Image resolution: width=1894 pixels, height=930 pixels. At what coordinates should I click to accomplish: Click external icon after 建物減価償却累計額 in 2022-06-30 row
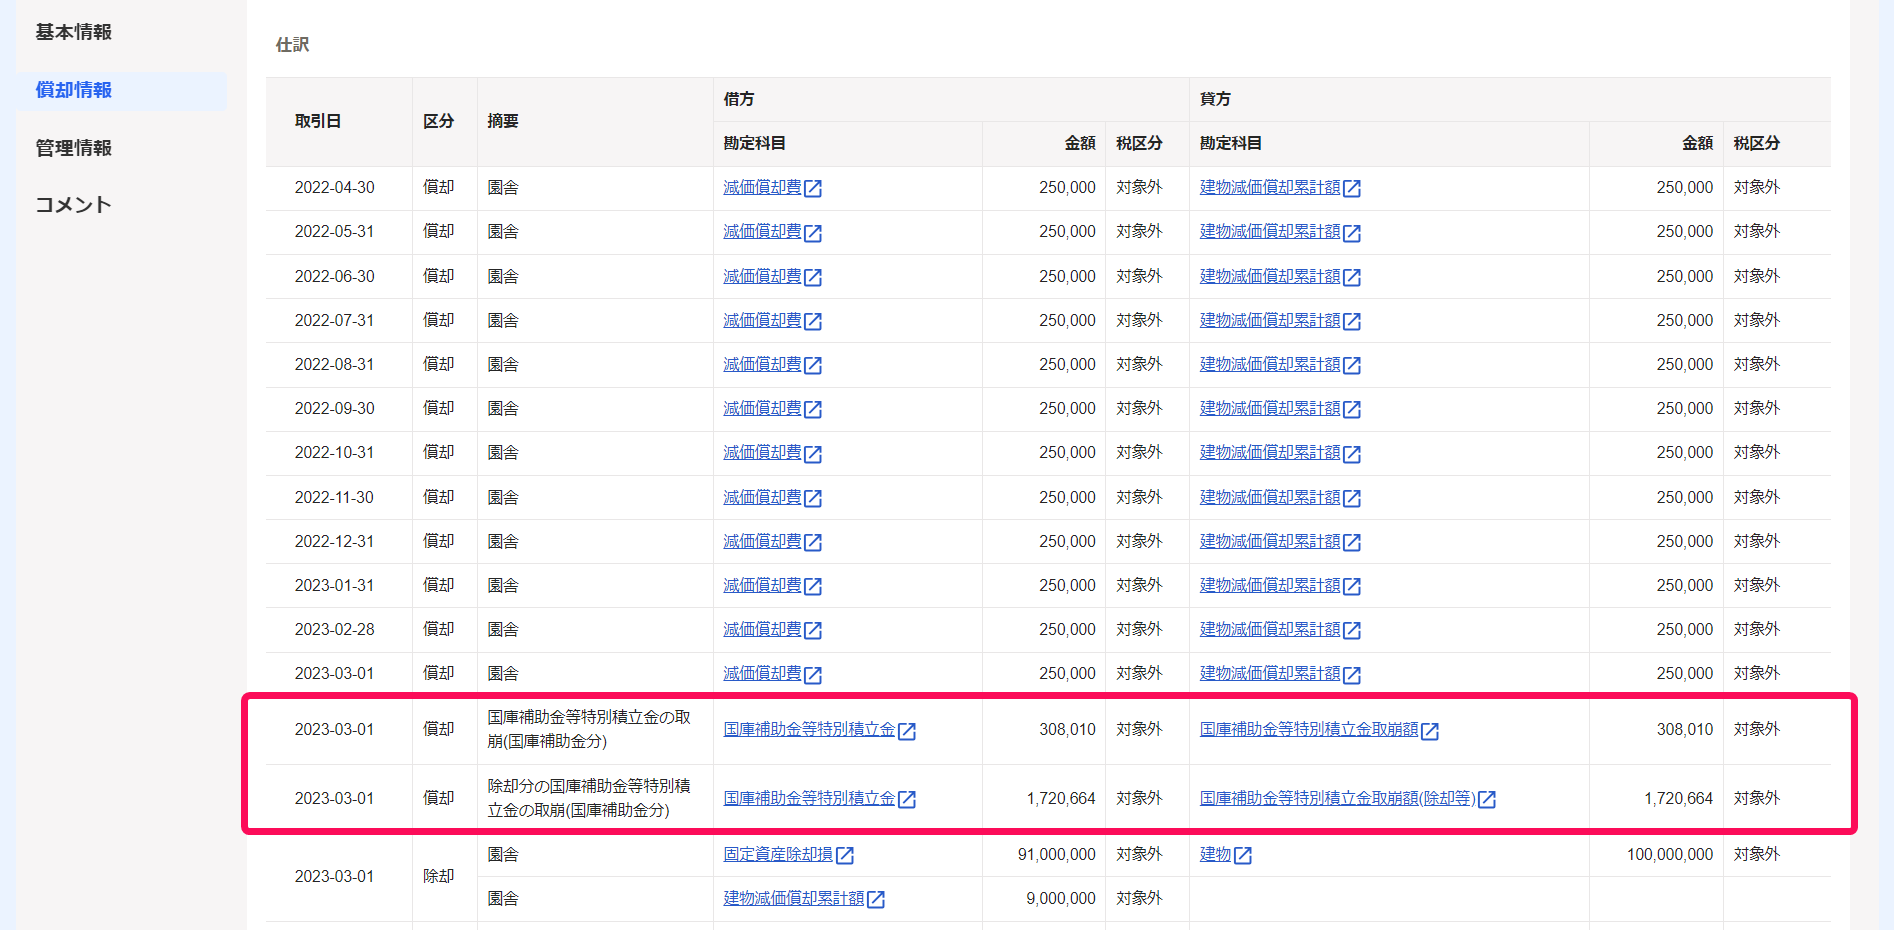coord(1352,277)
